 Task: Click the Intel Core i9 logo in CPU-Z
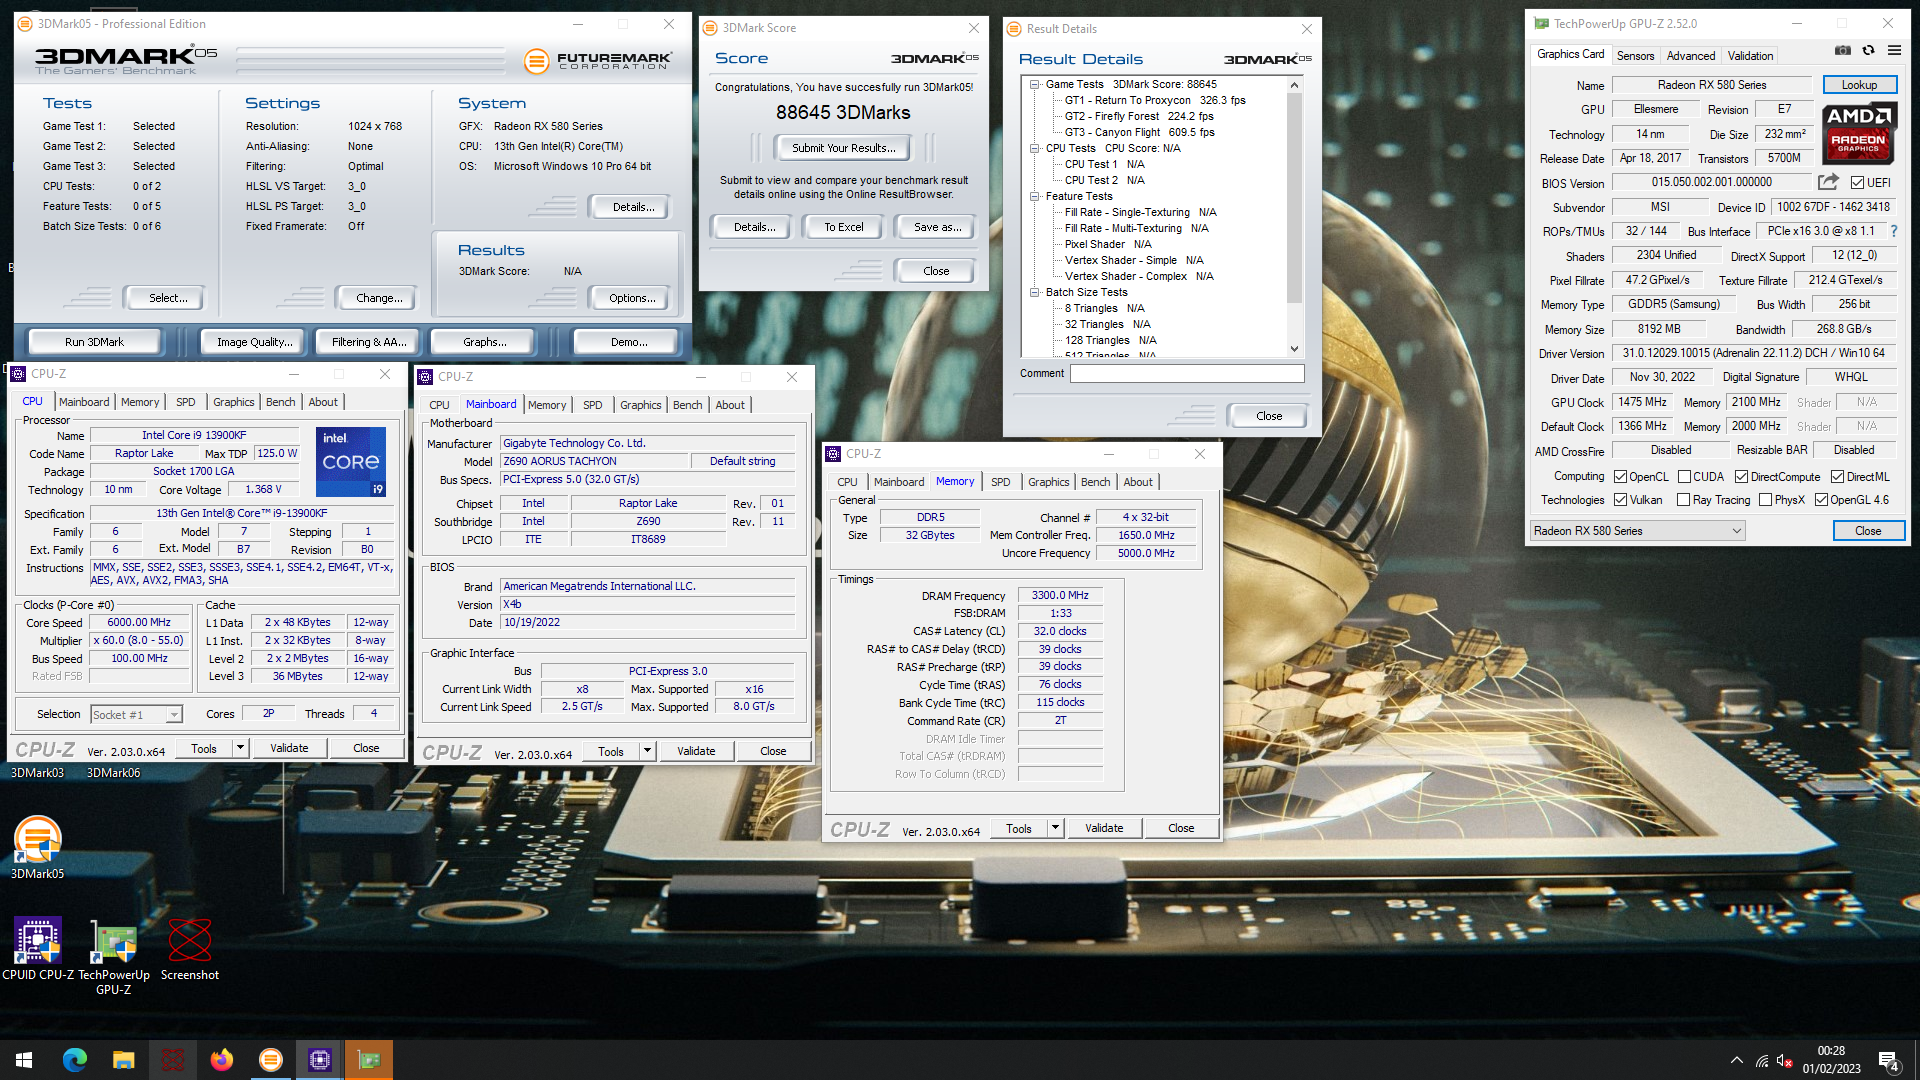tap(351, 462)
